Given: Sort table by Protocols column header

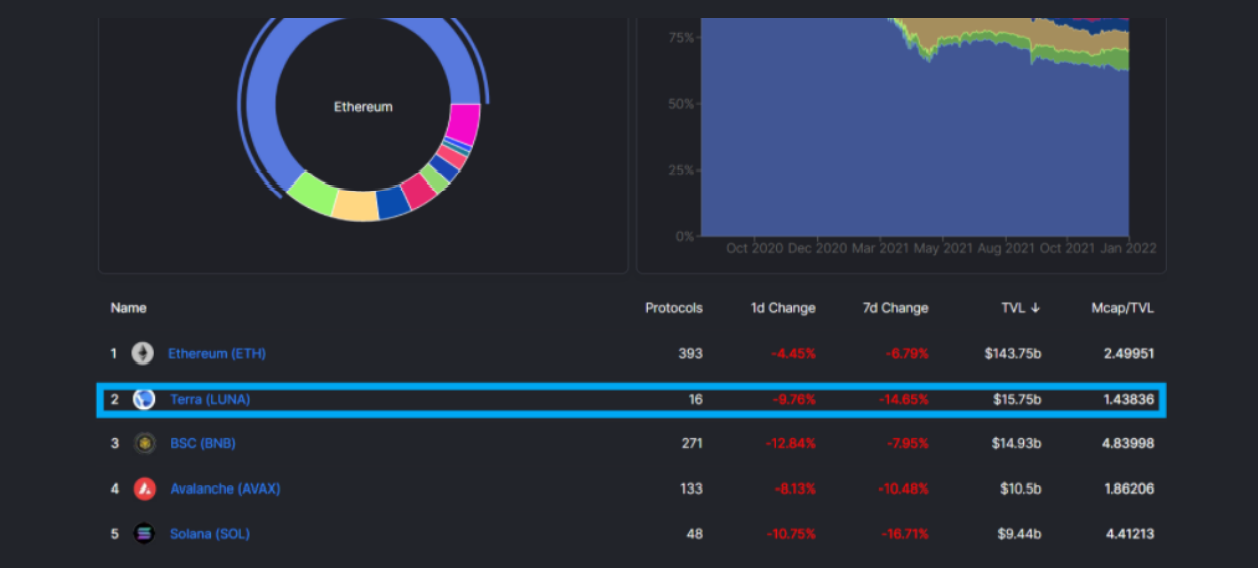Looking at the screenshot, I should tap(674, 308).
